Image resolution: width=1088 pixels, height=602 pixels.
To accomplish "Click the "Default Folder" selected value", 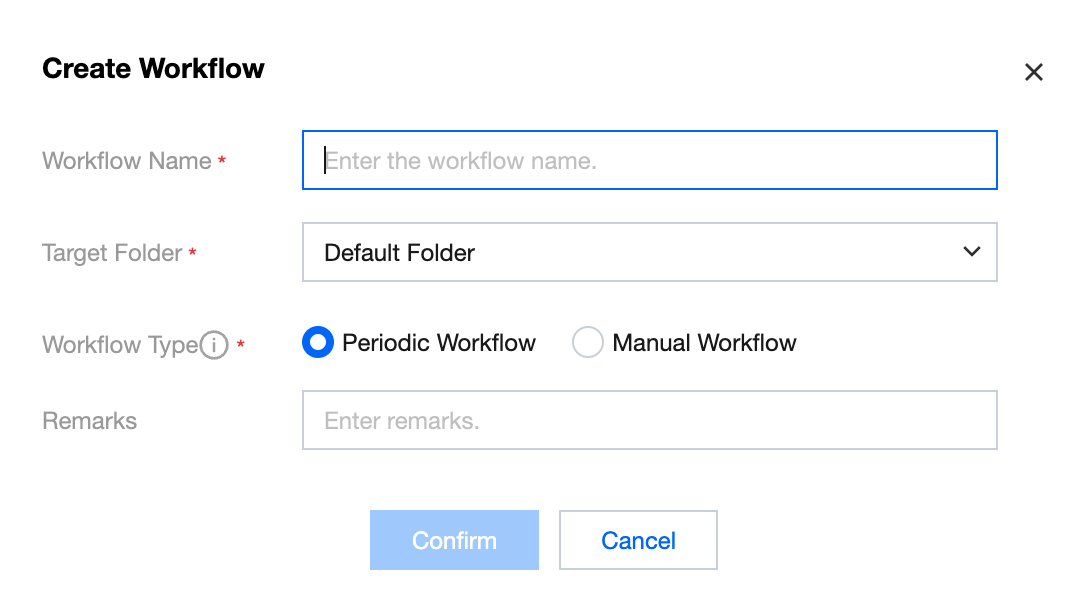I will pos(400,253).
